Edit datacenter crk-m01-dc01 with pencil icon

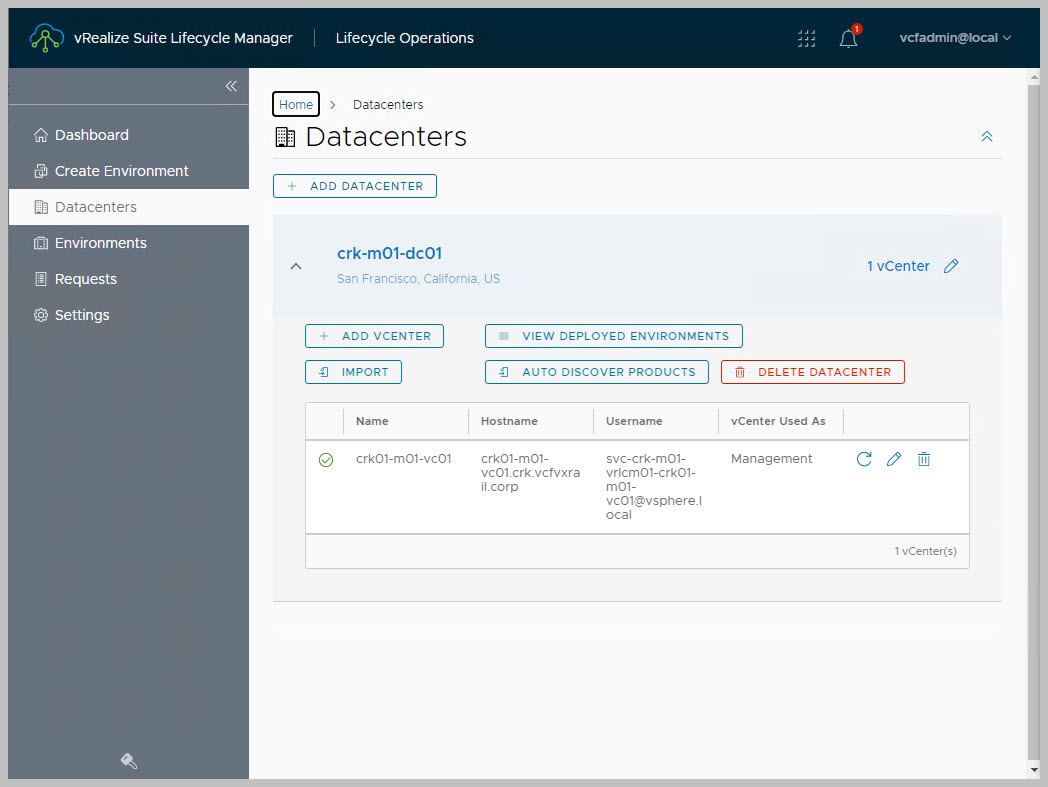951,266
